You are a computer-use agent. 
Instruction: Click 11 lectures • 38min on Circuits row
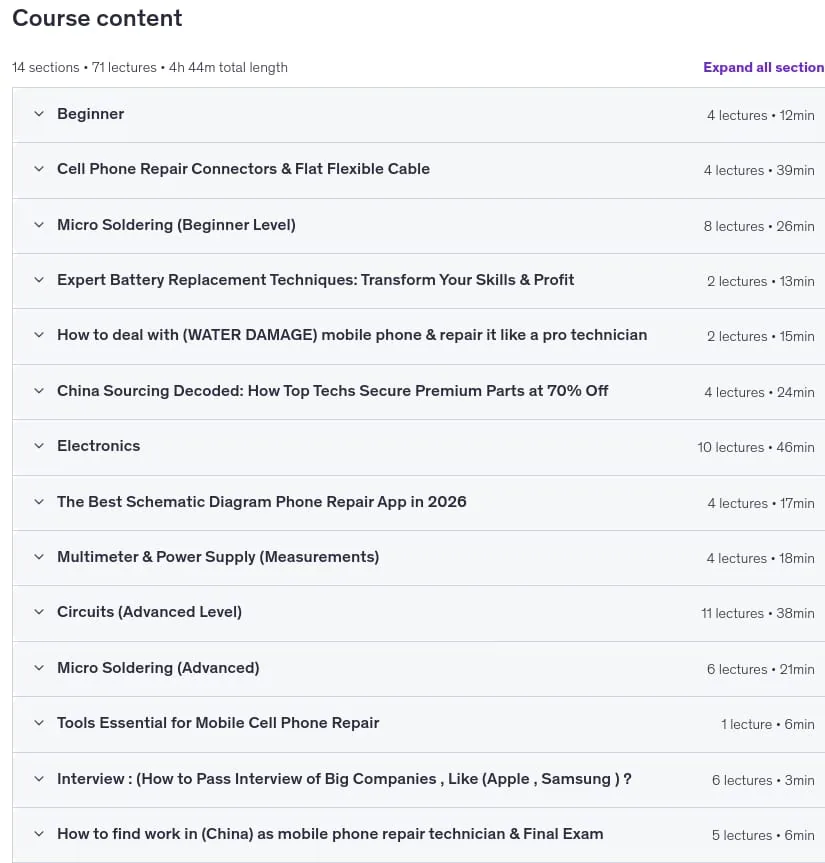(x=757, y=613)
